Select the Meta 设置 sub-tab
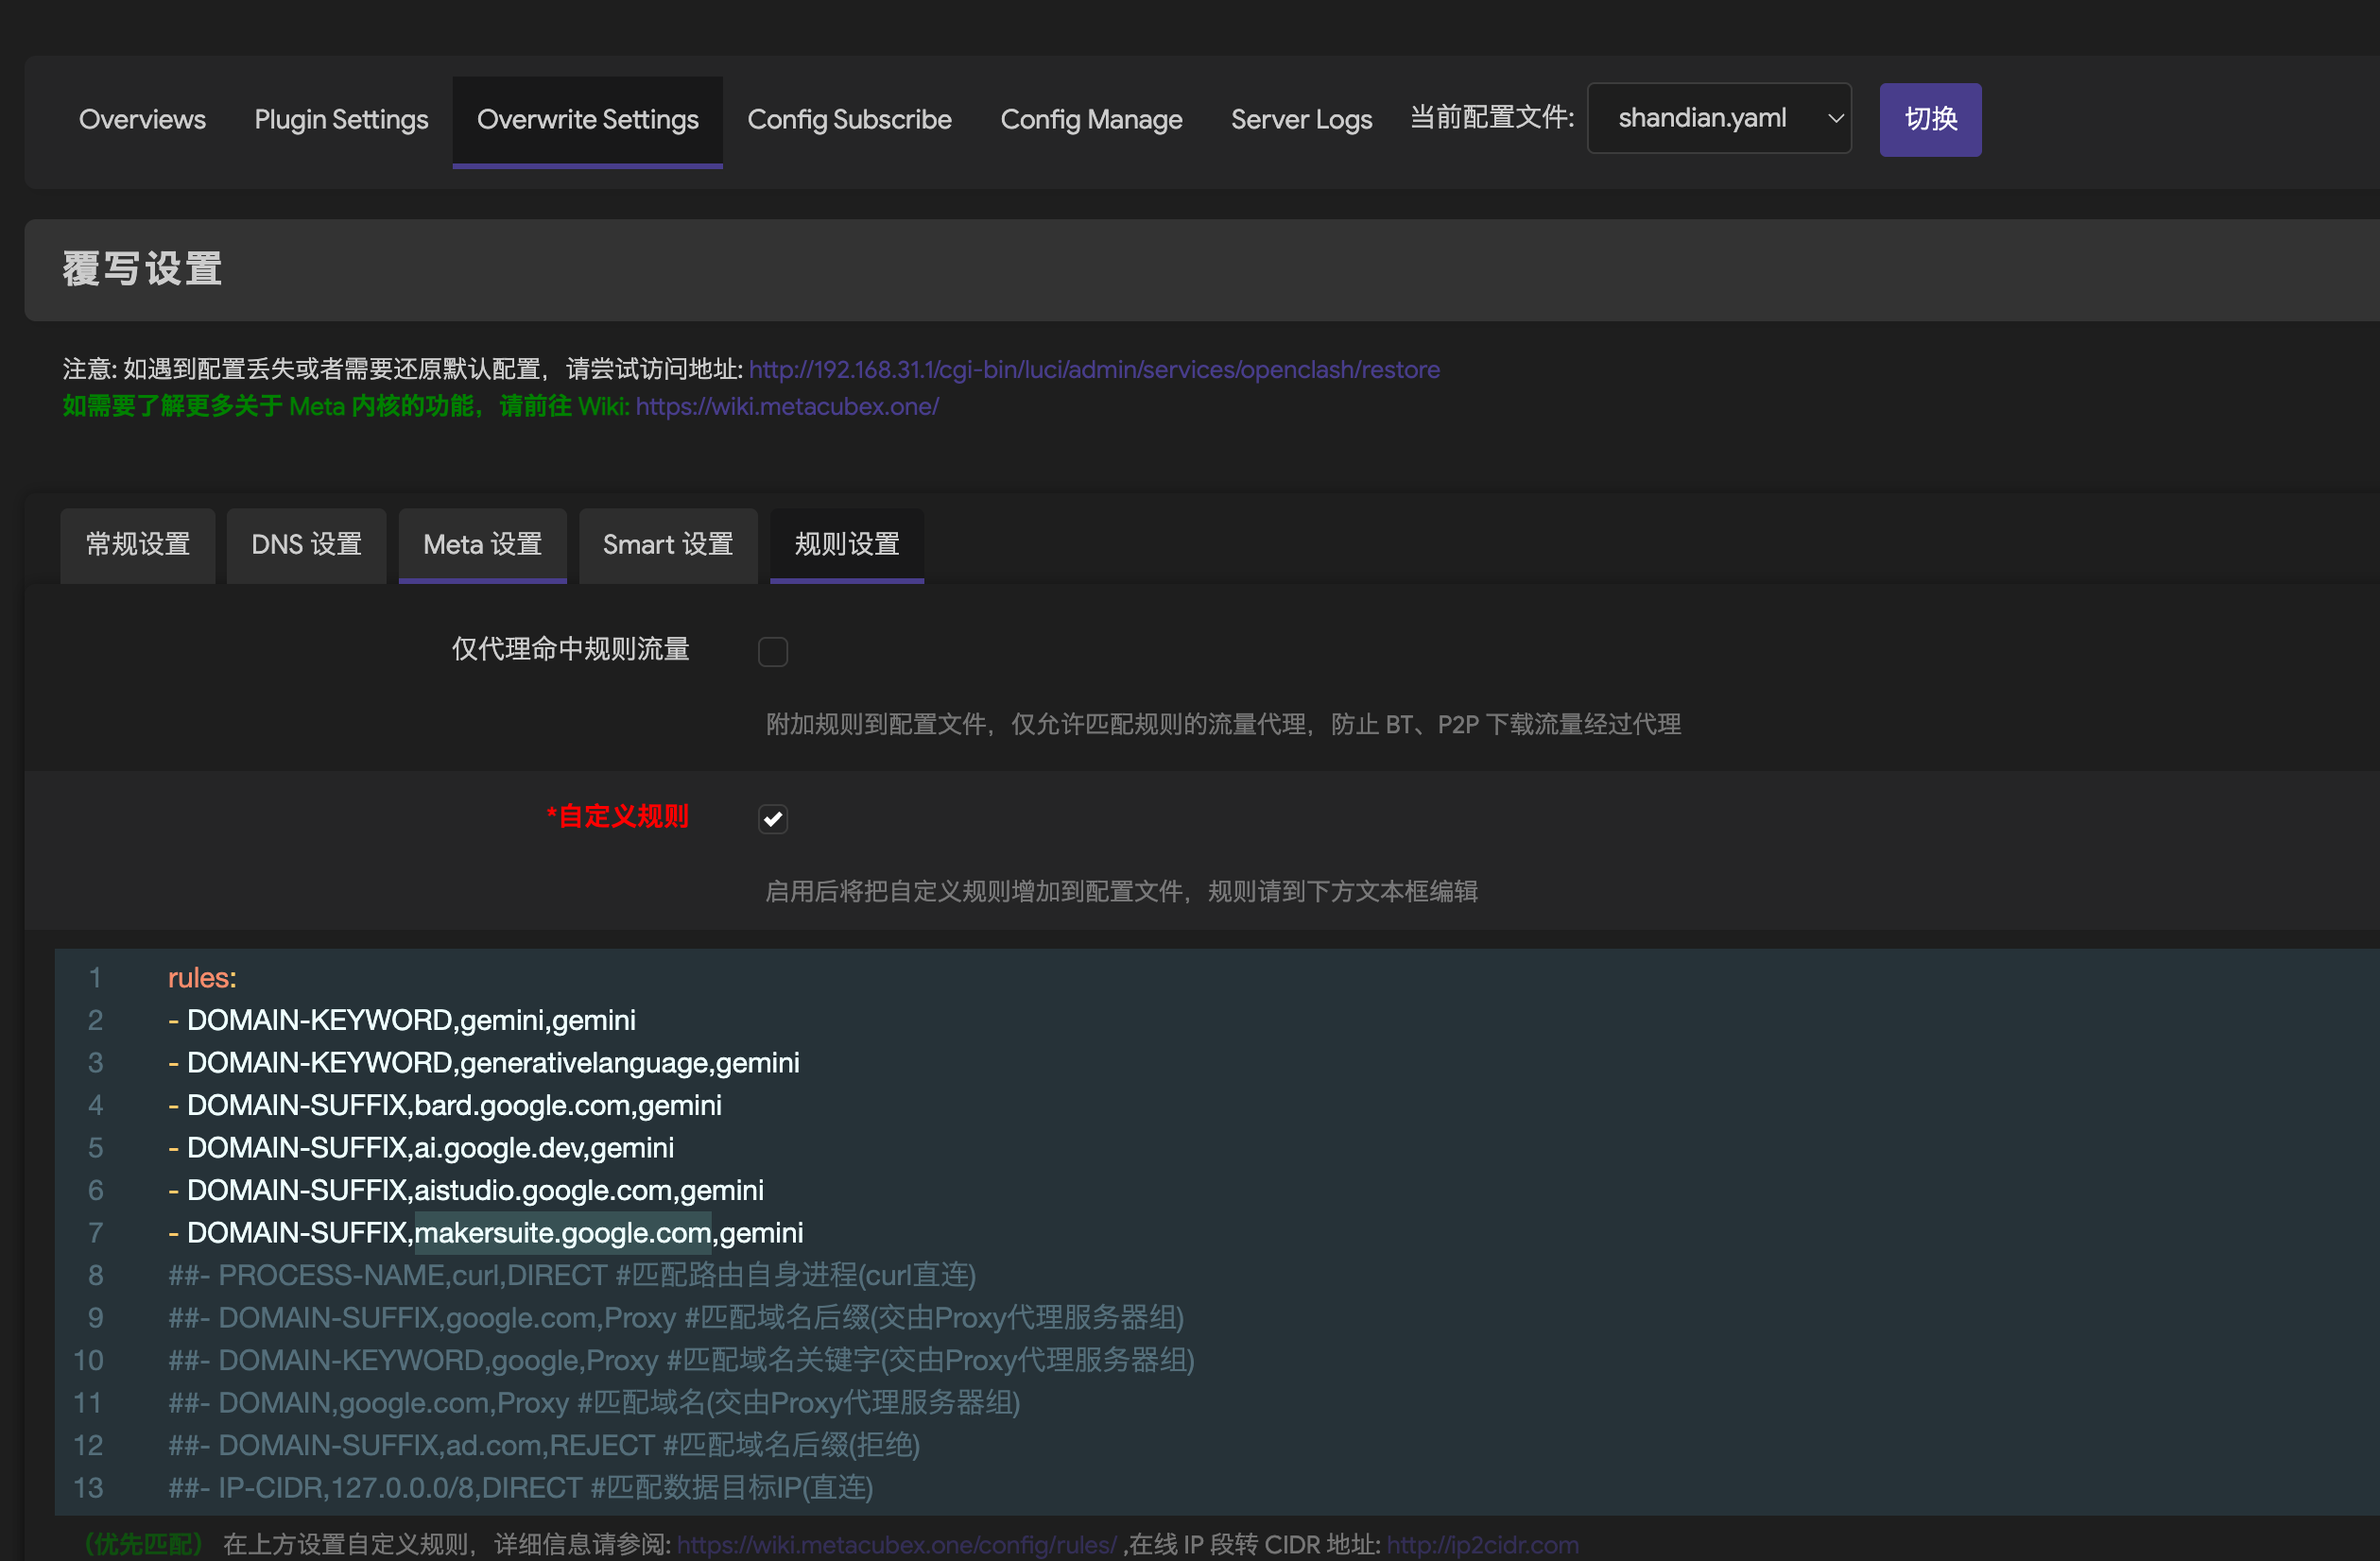The height and width of the screenshot is (1561, 2380). click(x=482, y=545)
